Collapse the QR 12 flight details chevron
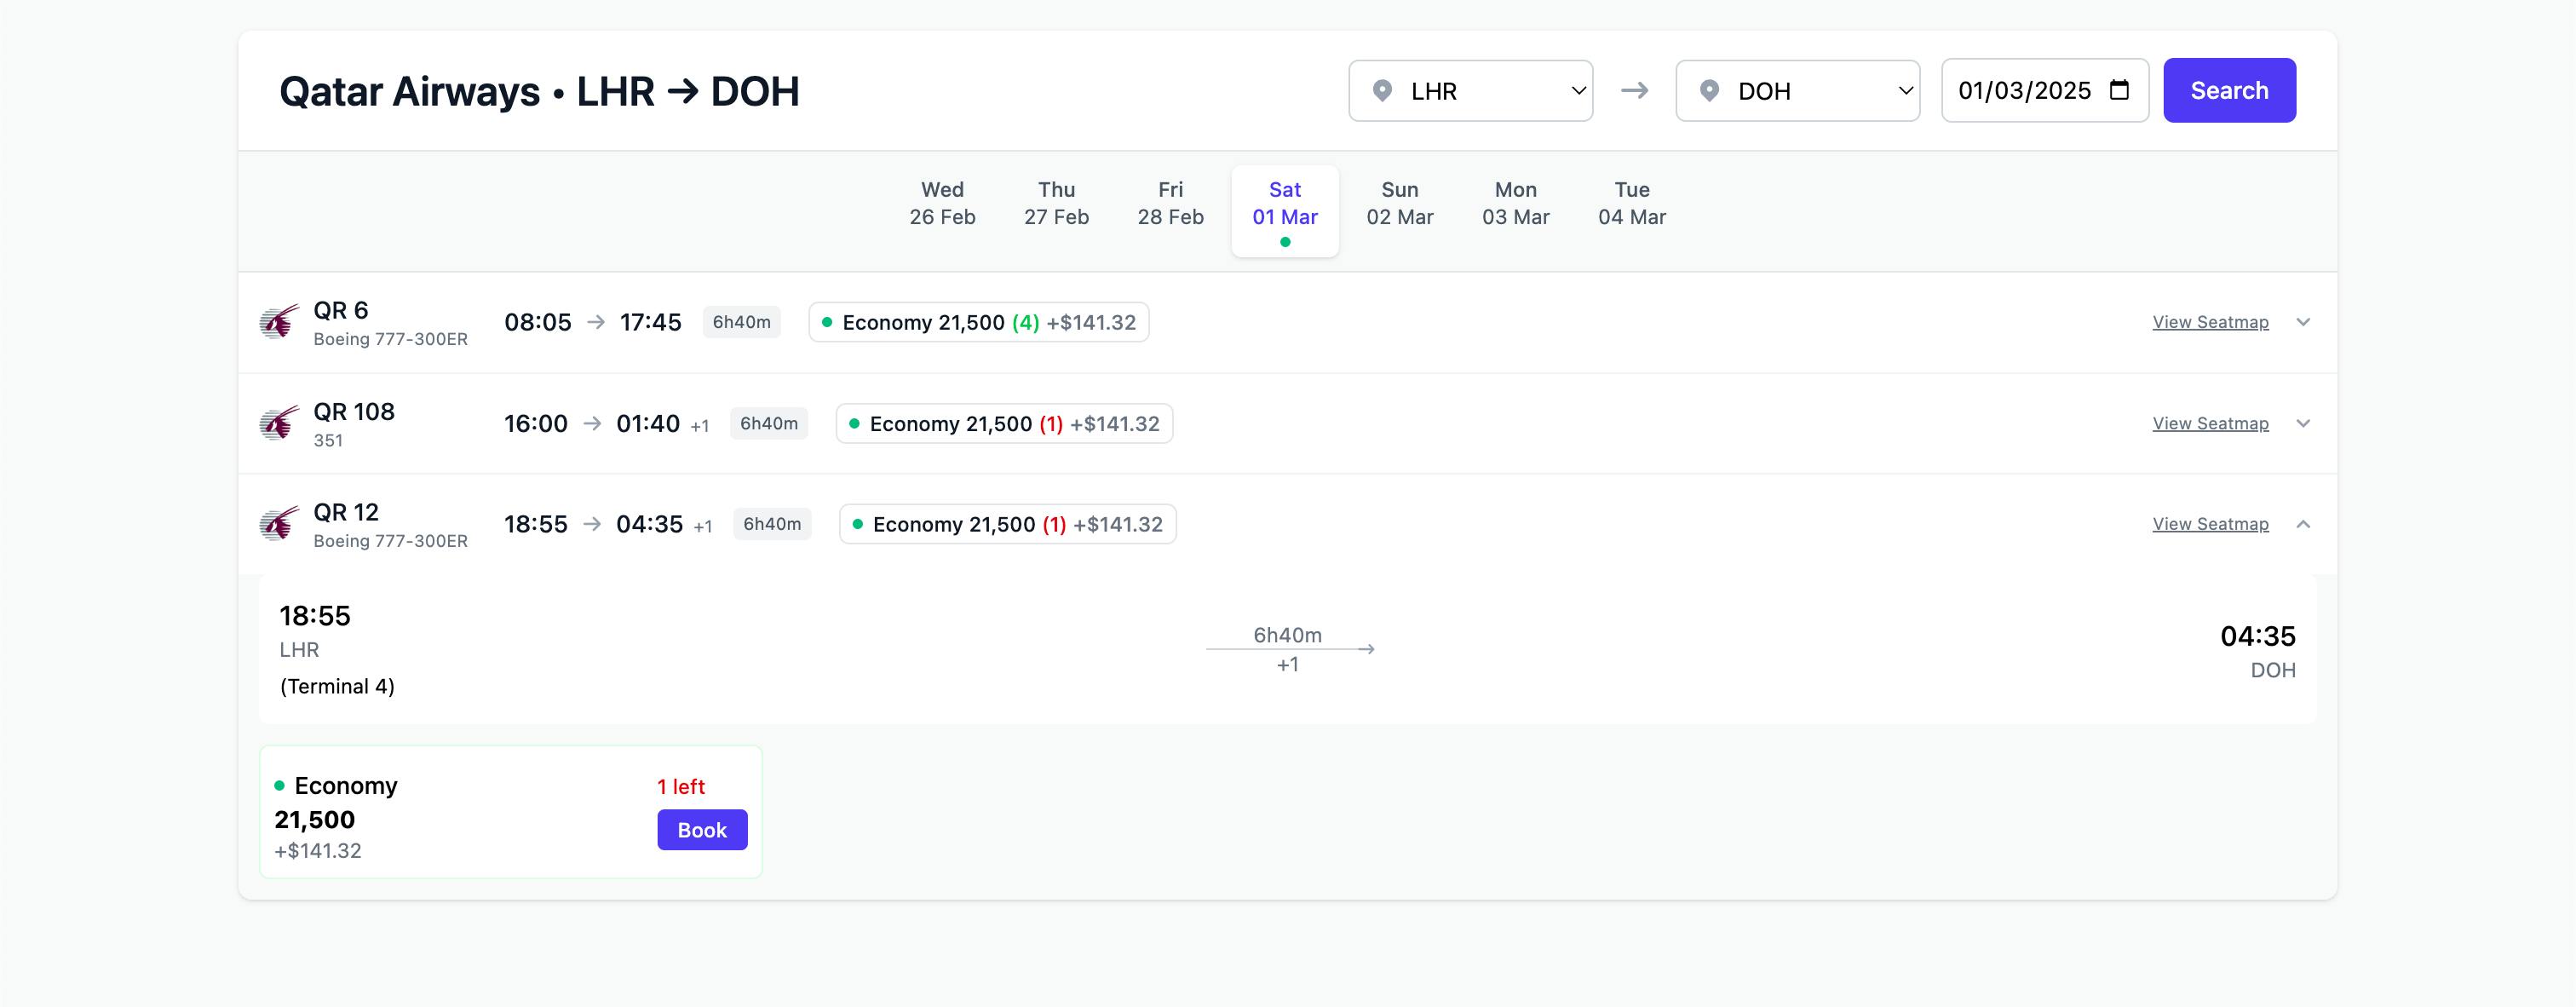Image resolution: width=2576 pixels, height=1007 pixels. 2303,524
